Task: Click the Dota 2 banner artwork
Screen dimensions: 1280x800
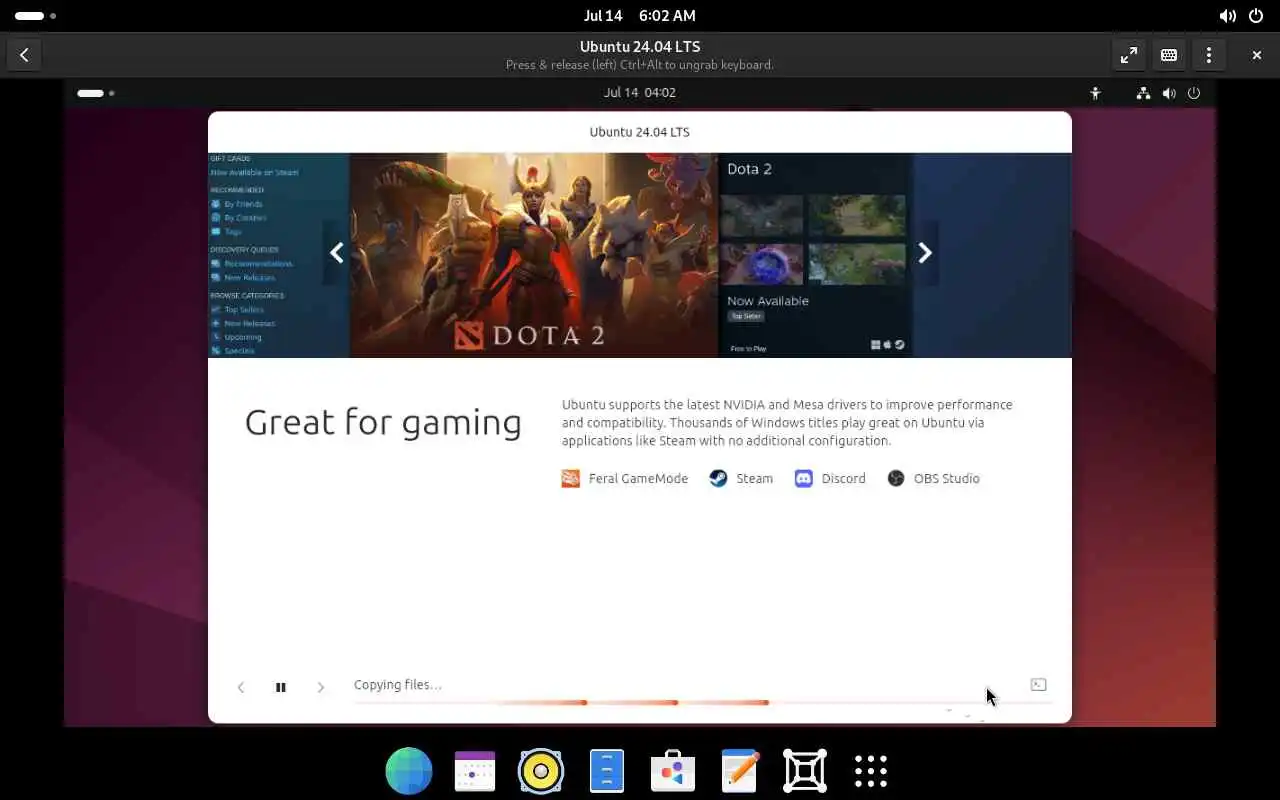Action: tap(532, 255)
